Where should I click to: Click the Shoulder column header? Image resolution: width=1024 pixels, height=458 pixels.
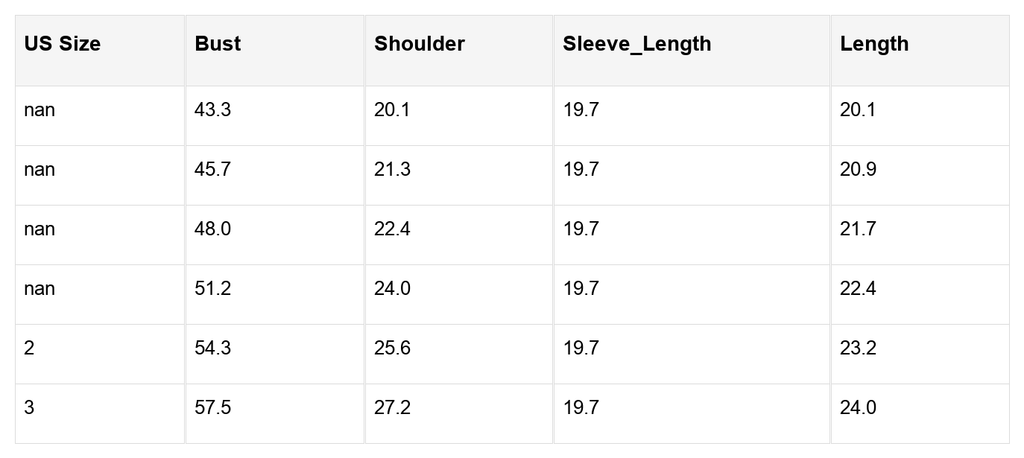coord(419,44)
